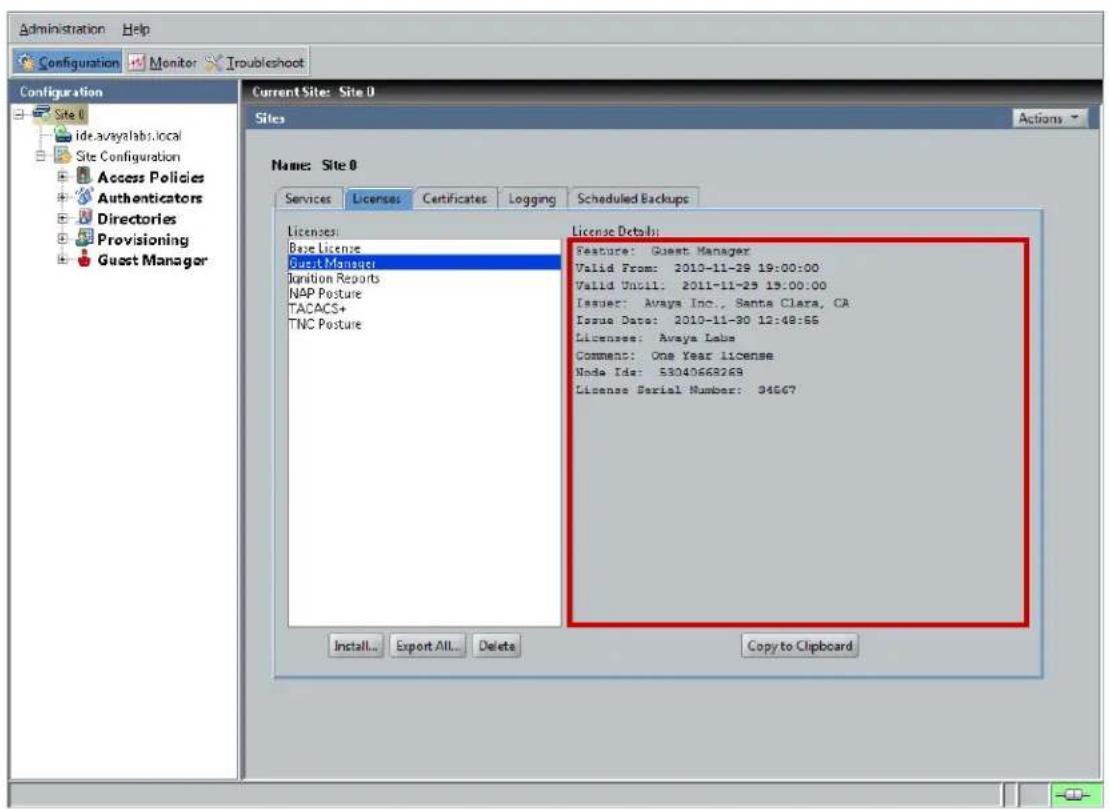Image resolution: width=1109 pixels, height=809 pixels.
Task: Switch to the Services tab
Action: pos(308,199)
